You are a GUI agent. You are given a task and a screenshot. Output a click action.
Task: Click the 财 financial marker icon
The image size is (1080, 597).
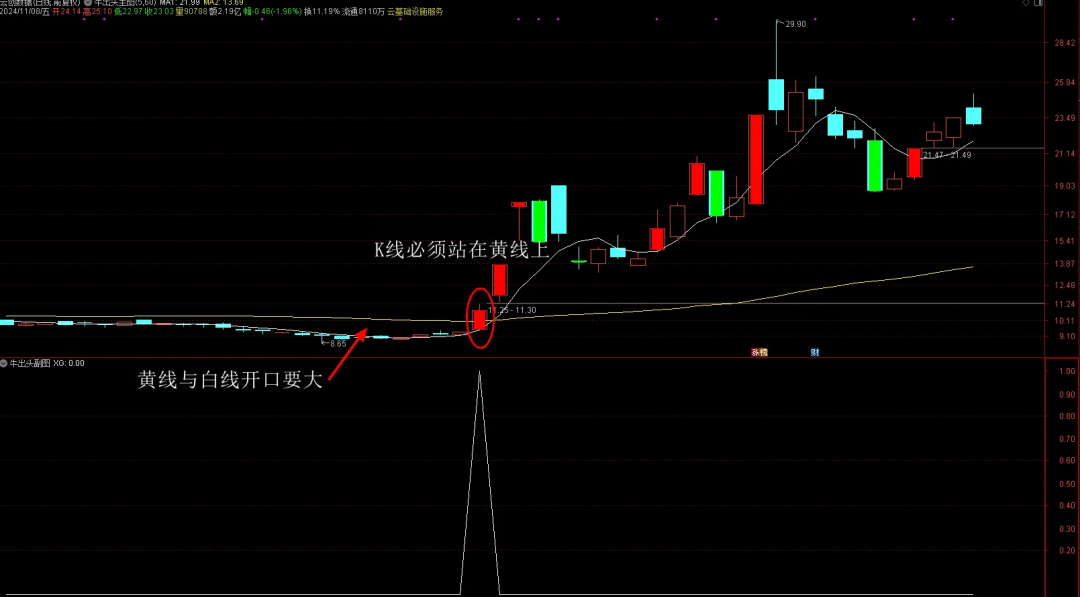pyautogui.click(x=815, y=352)
